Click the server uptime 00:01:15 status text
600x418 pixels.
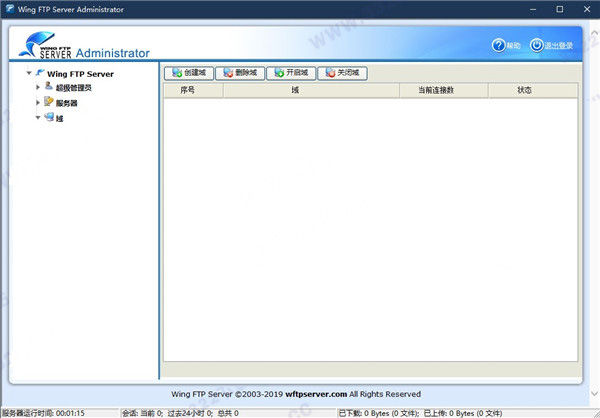coord(43,413)
